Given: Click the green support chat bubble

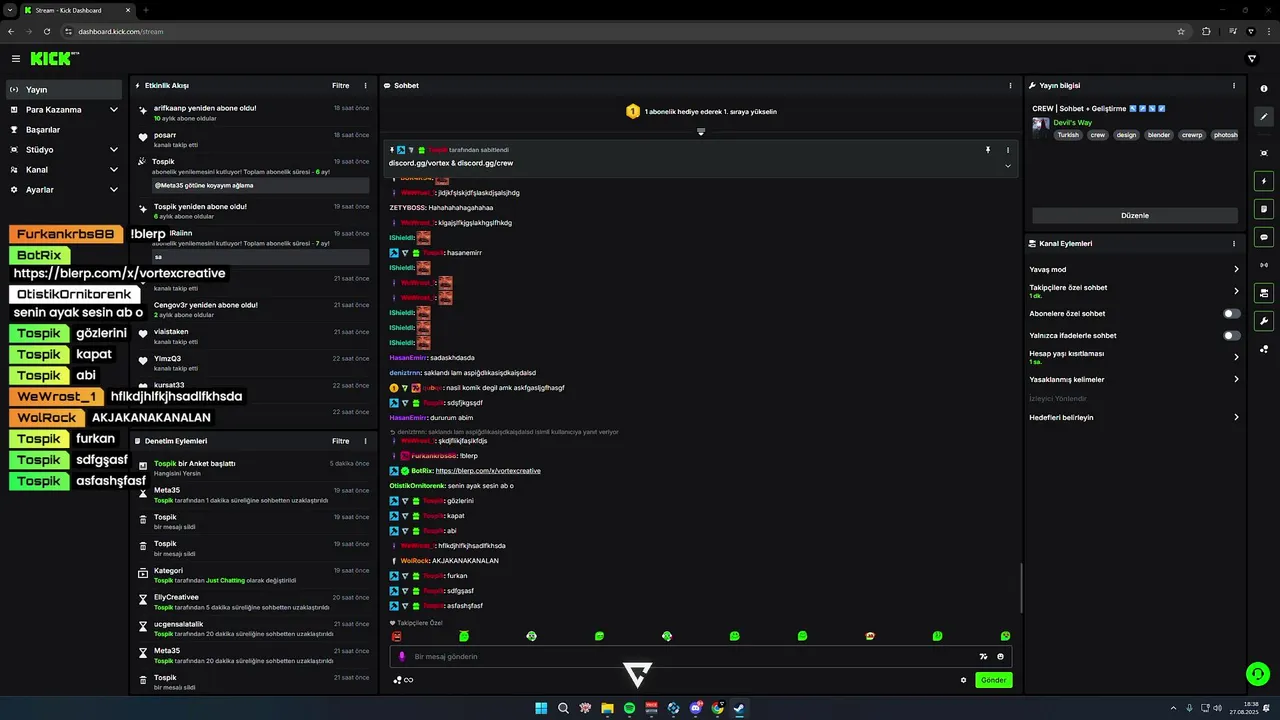Looking at the screenshot, I should (1257, 673).
